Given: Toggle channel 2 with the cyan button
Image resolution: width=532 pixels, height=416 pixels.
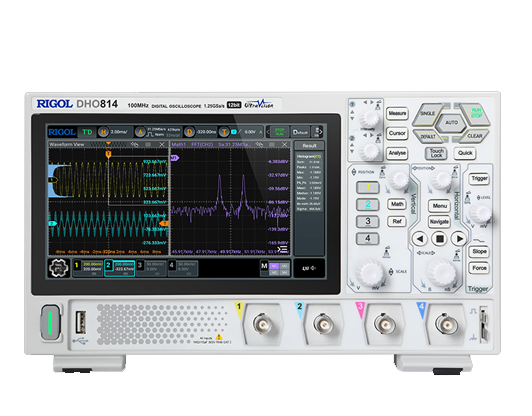Looking at the screenshot, I should [x=368, y=204].
